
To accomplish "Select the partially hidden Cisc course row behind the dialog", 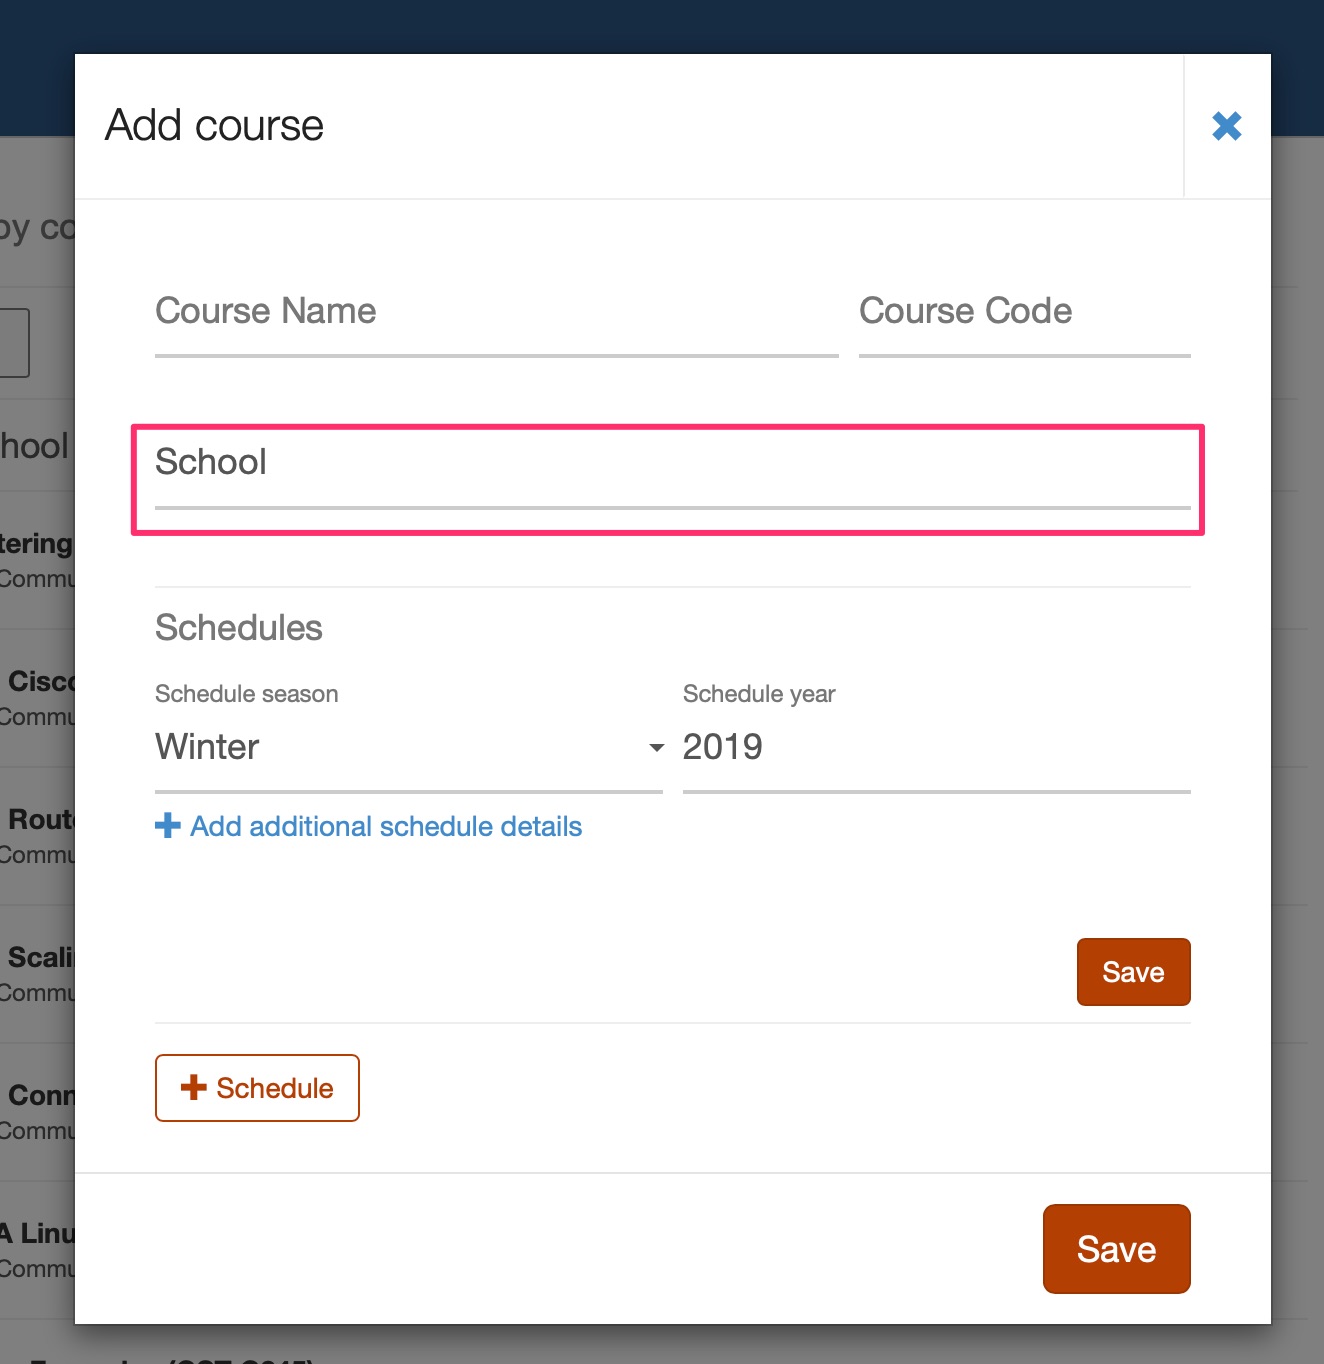I will 37,698.
